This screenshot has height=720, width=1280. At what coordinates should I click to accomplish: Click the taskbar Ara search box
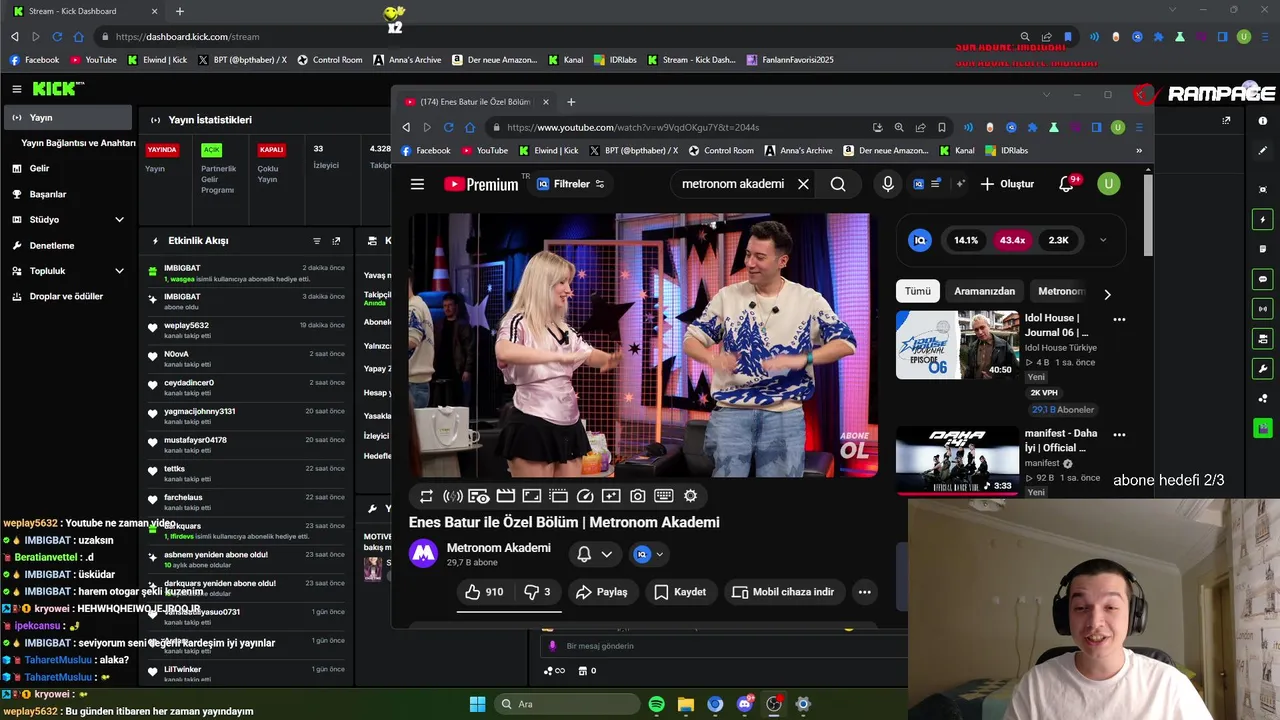tap(567, 704)
